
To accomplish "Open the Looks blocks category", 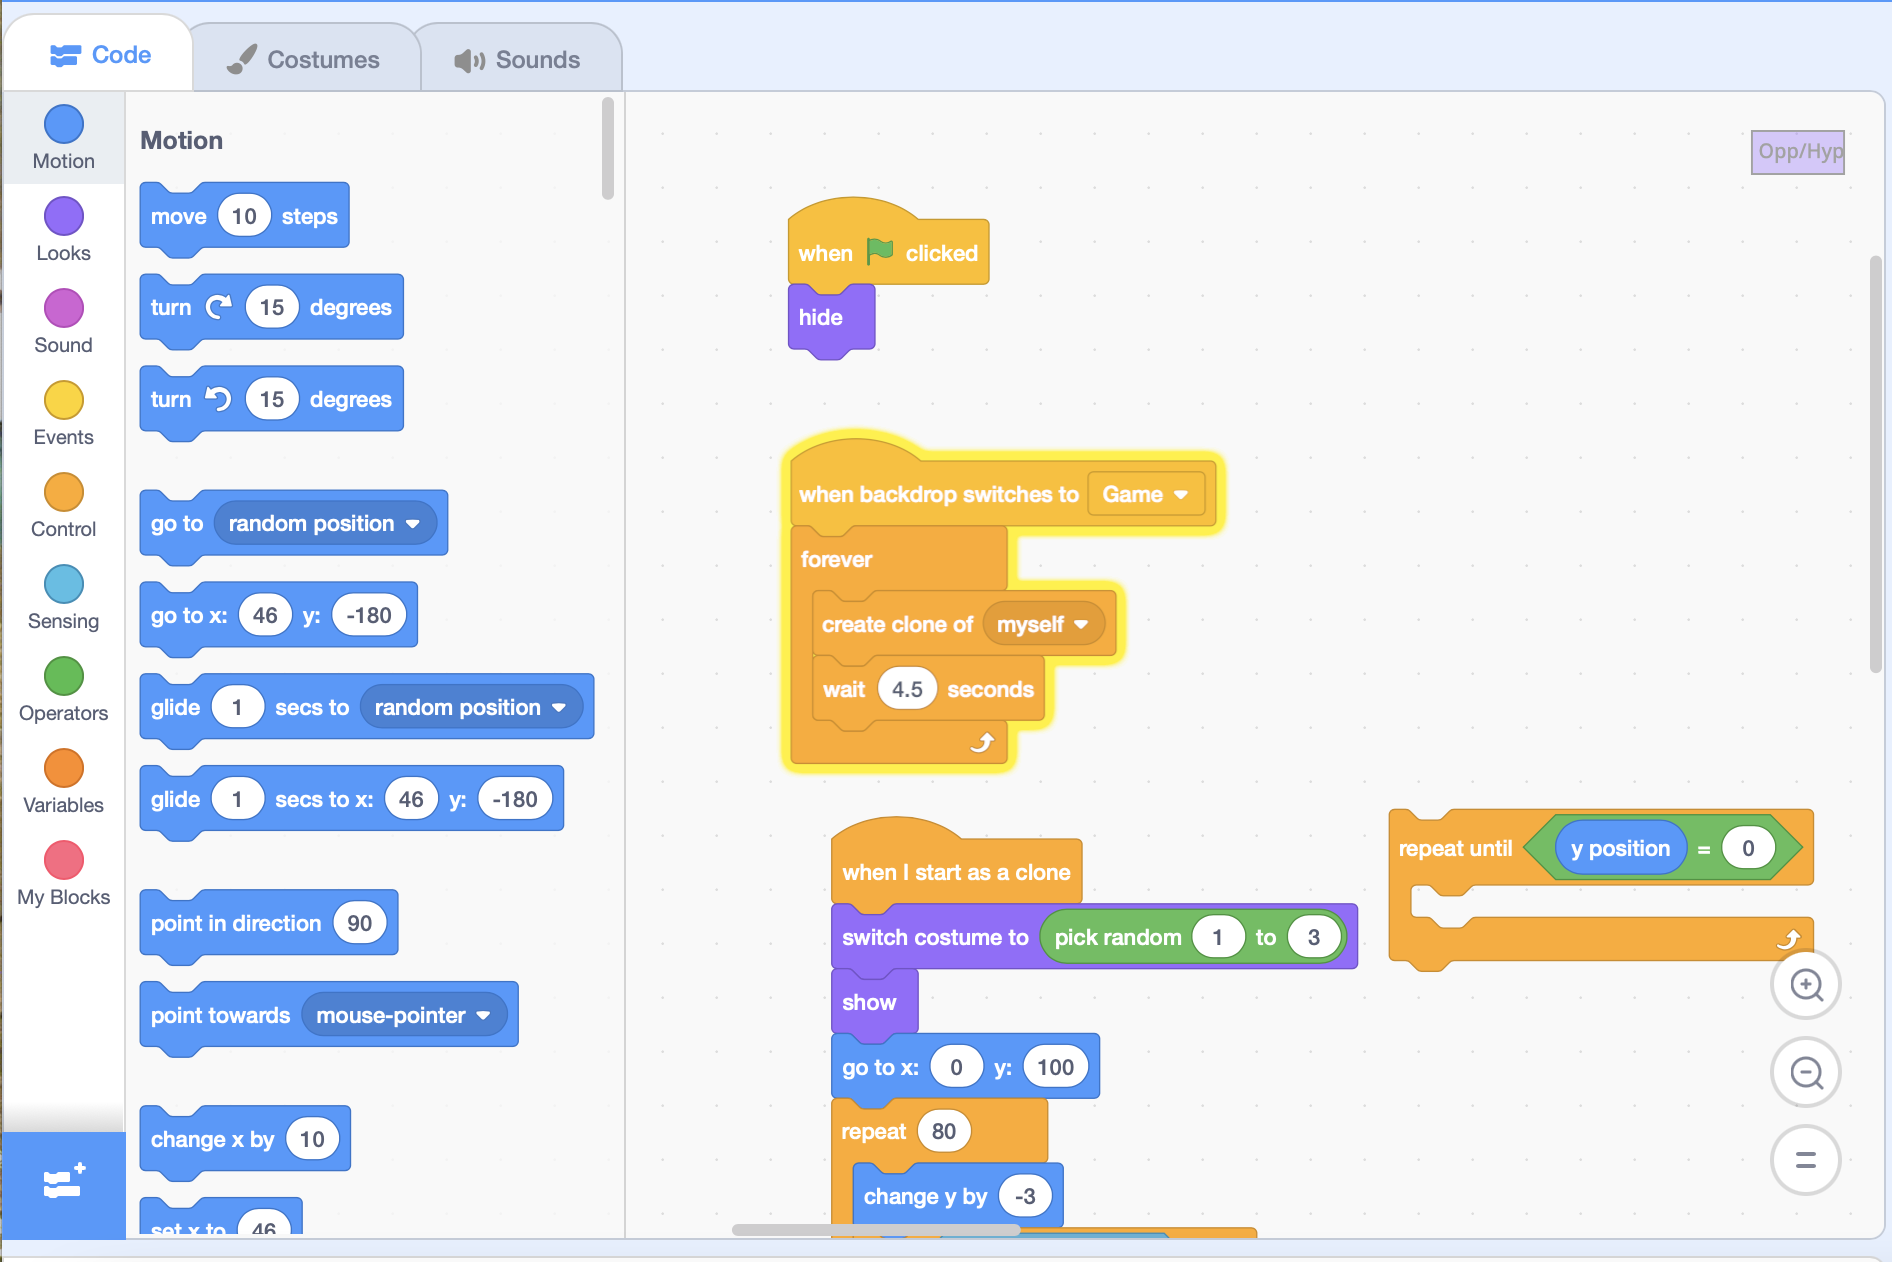I will (63, 230).
